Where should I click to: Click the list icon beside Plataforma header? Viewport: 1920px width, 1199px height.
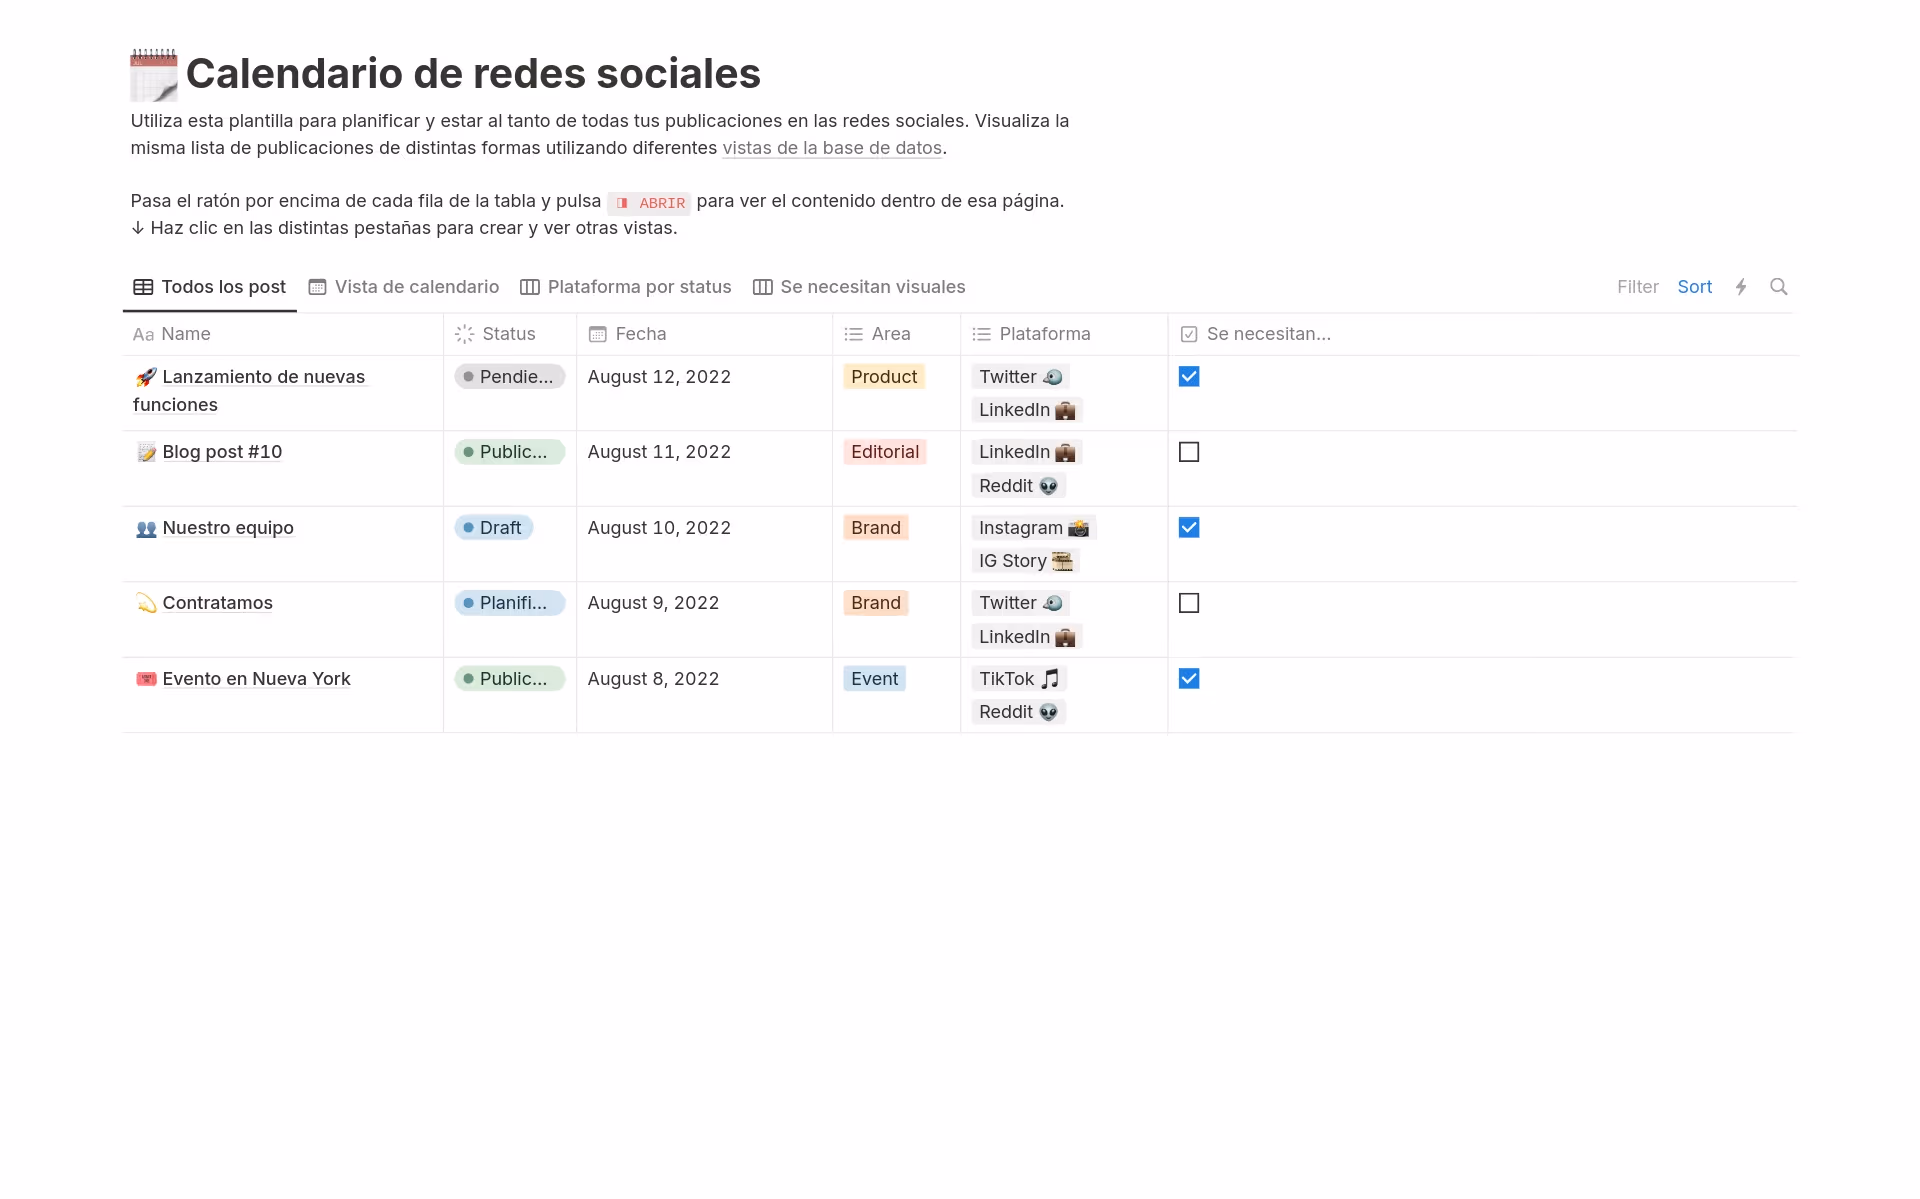981,333
